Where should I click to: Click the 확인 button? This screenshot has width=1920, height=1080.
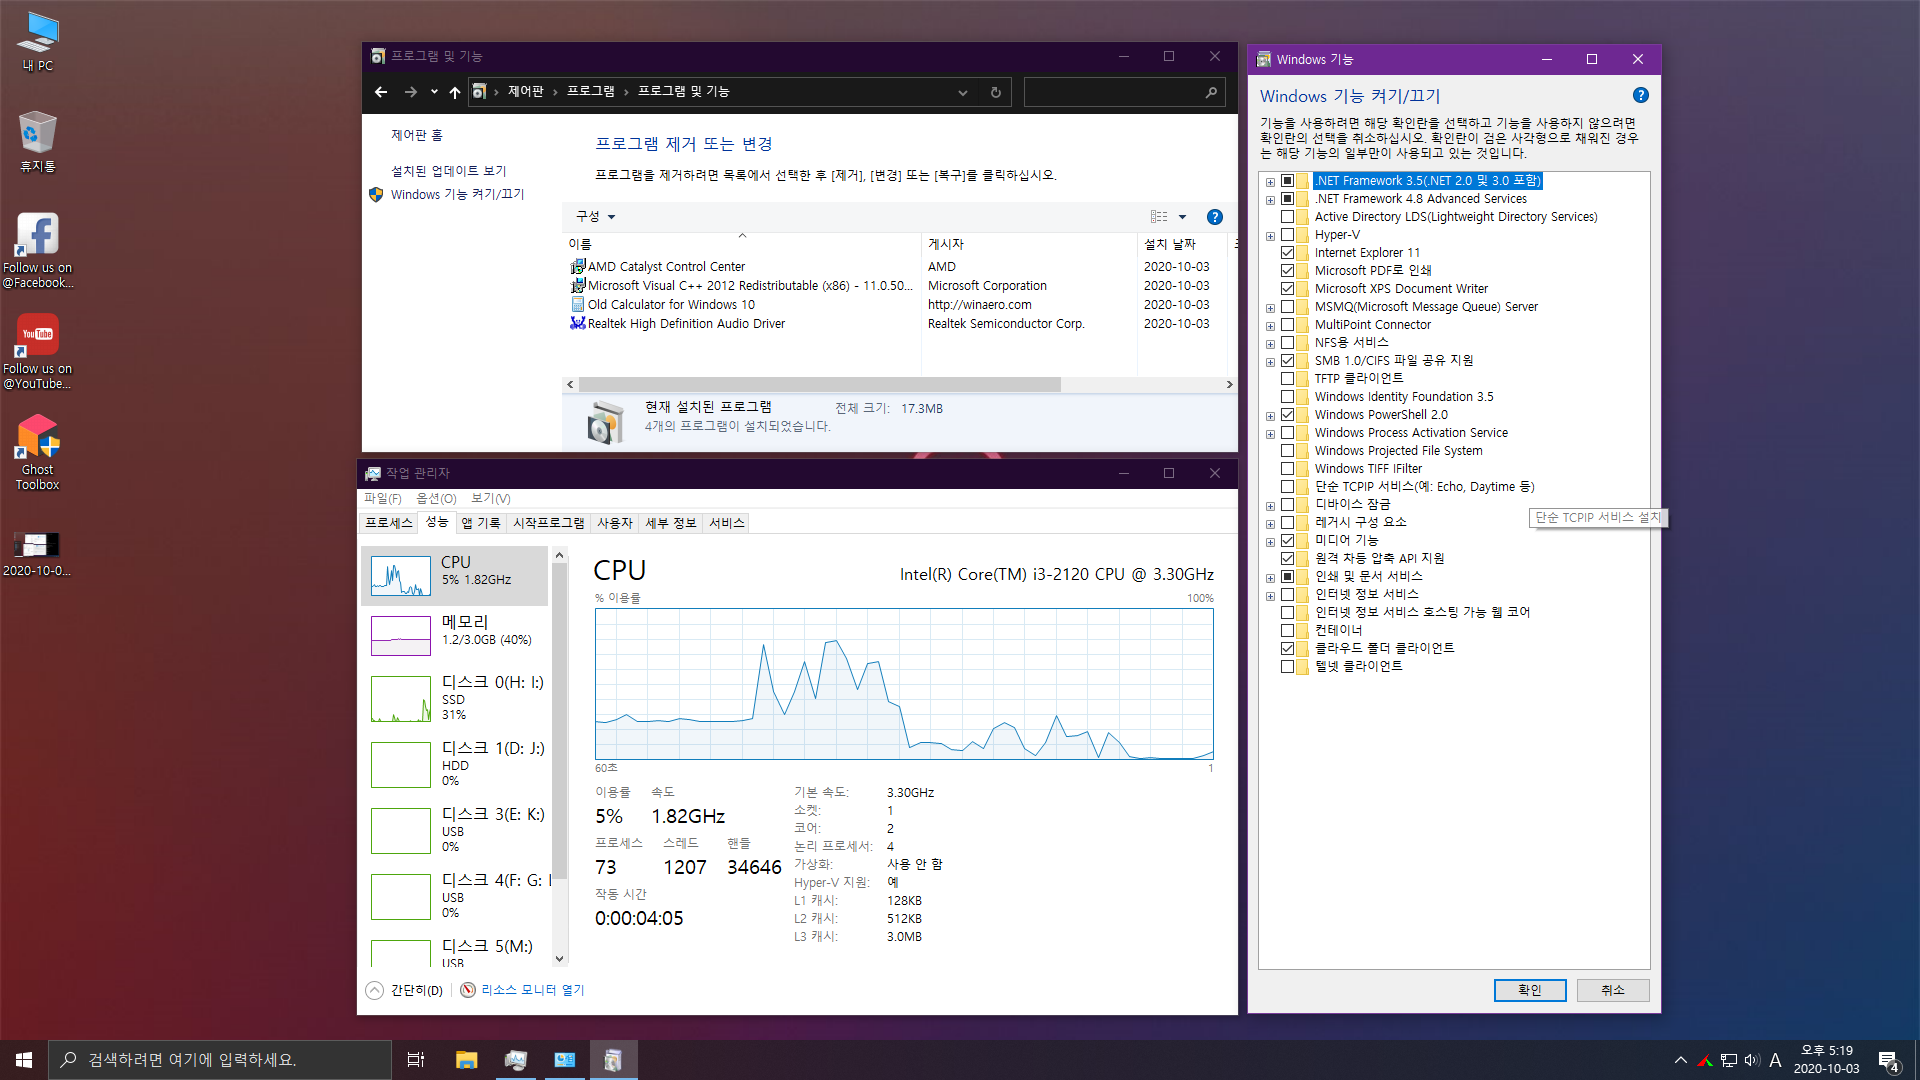[1529, 990]
